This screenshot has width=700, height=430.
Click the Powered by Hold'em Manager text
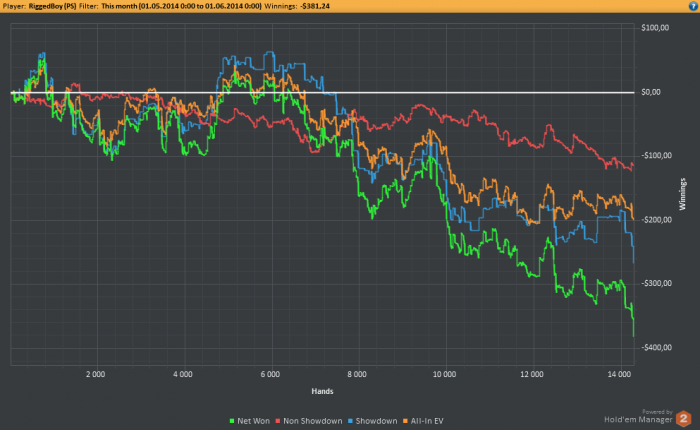[x=638, y=416]
